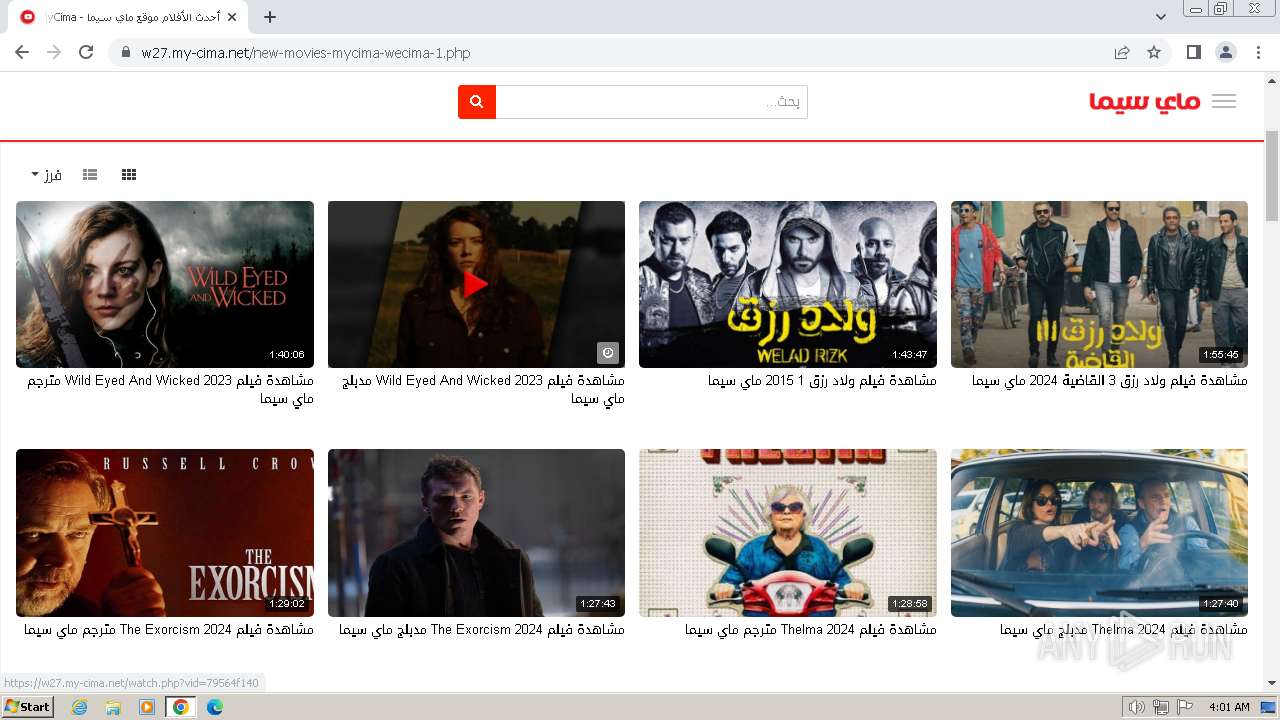Open The Exorcism 2024 مترجم title link
This screenshot has width=1280, height=720.
[x=169, y=630]
